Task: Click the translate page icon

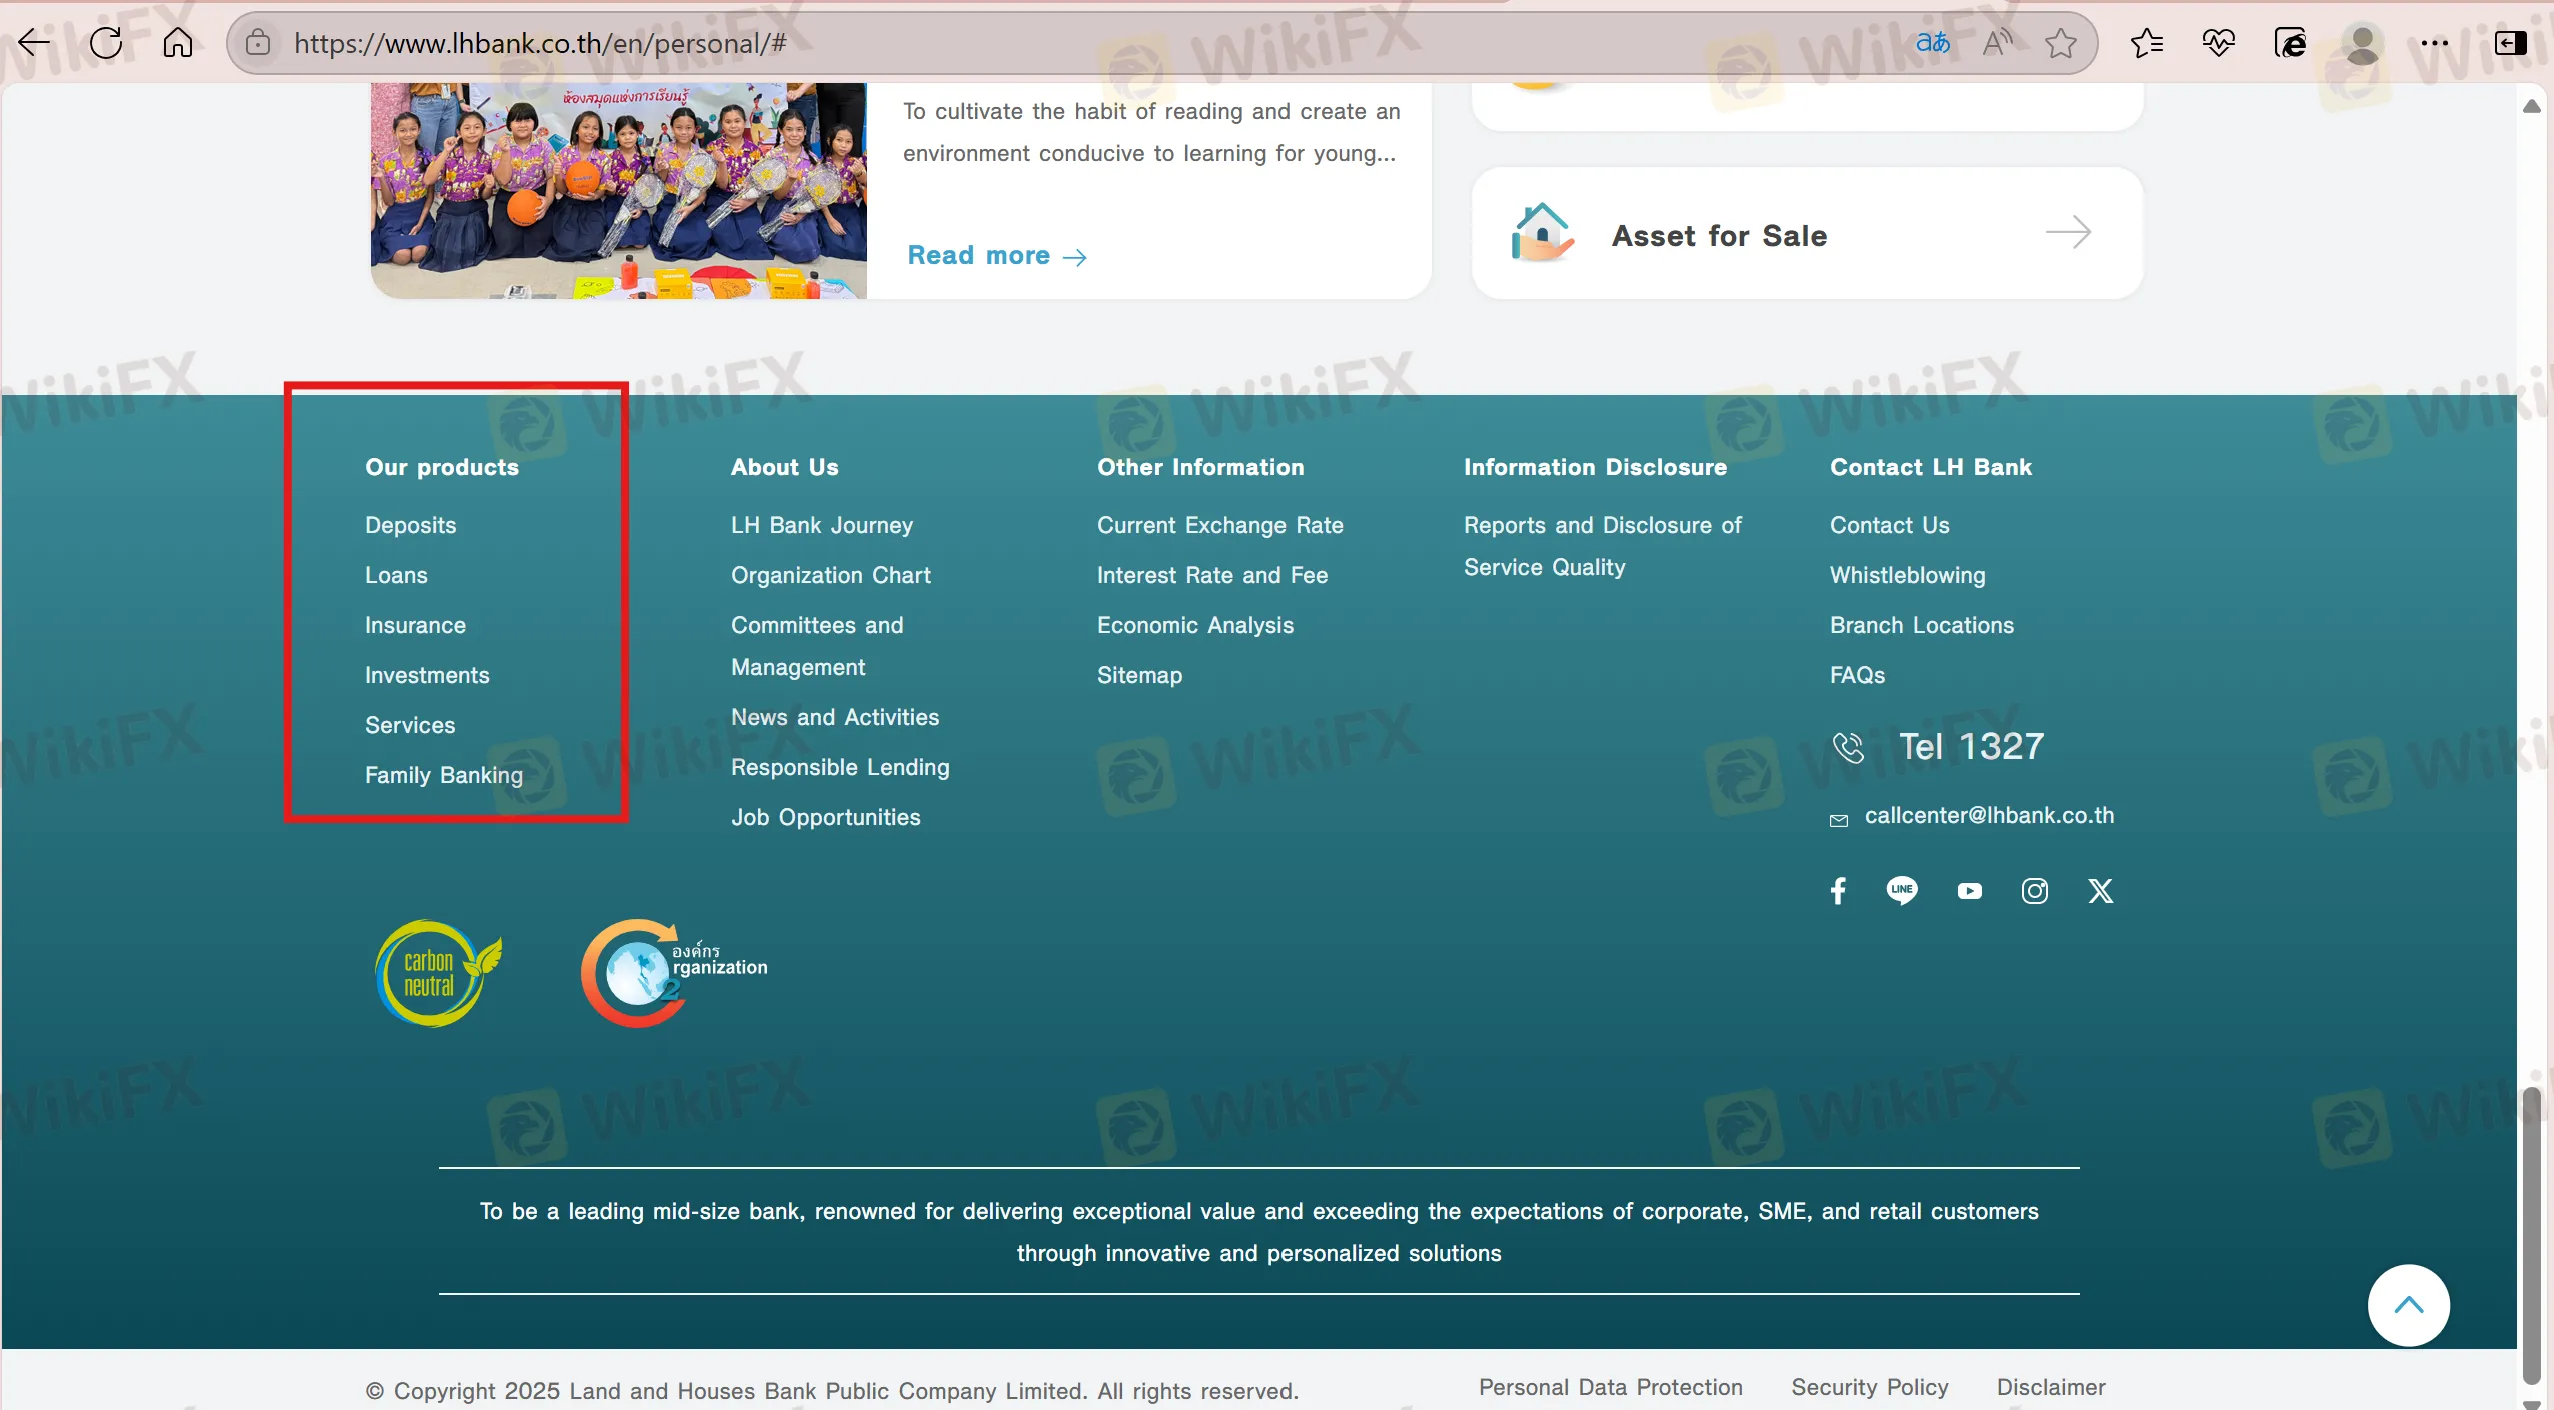Action: pos(1932,43)
